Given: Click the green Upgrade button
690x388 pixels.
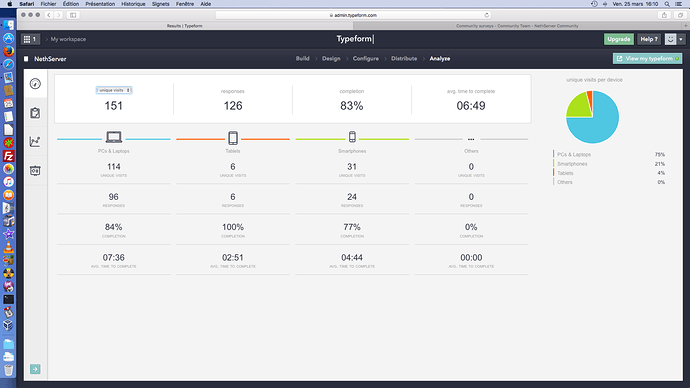Looking at the screenshot, I should [x=619, y=39].
